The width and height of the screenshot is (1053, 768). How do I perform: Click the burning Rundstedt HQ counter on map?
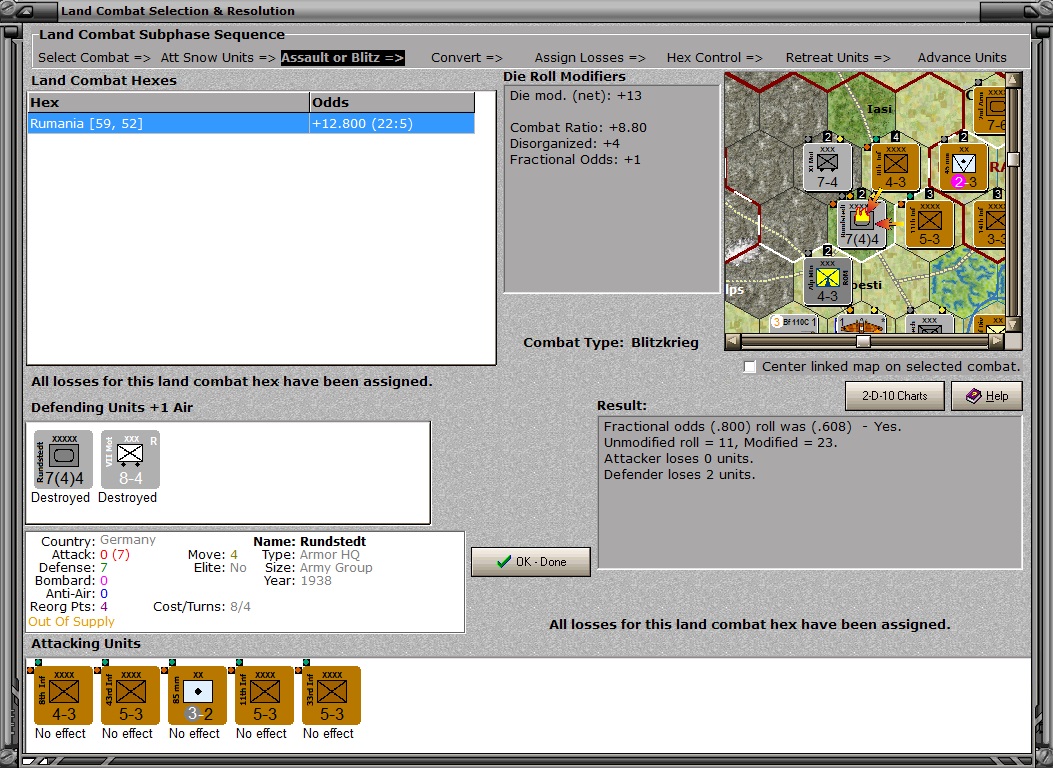click(x=862, y=224)
